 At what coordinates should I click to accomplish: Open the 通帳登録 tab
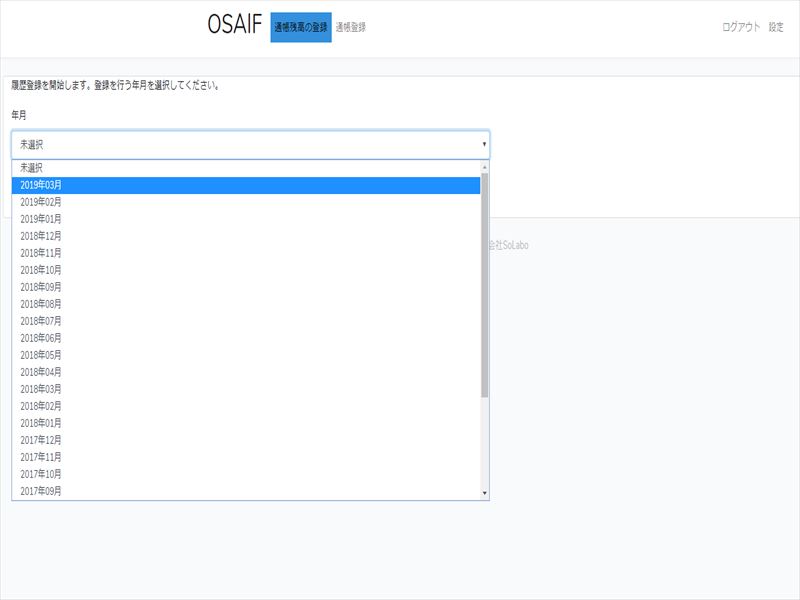(351, 27)
